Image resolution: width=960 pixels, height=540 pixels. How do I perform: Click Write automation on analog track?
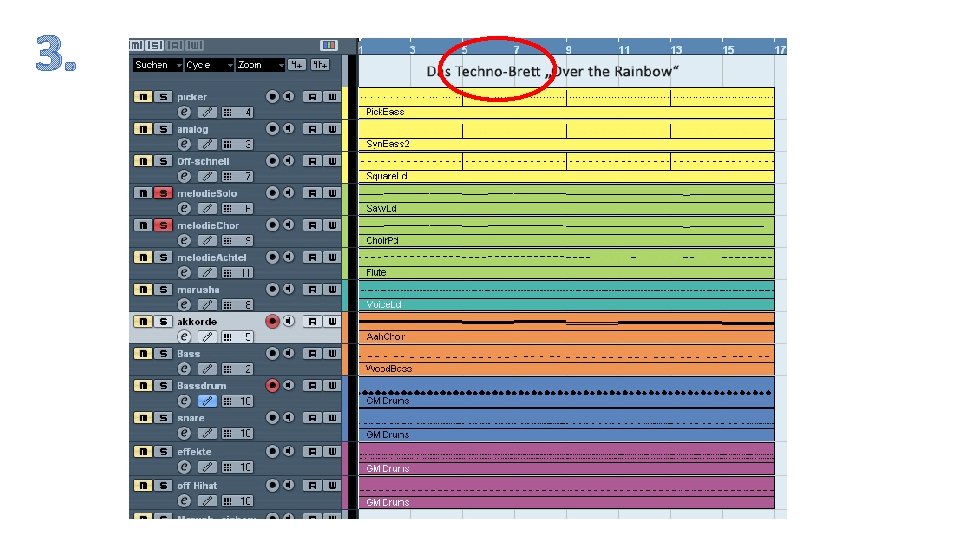tap(331, 129)
